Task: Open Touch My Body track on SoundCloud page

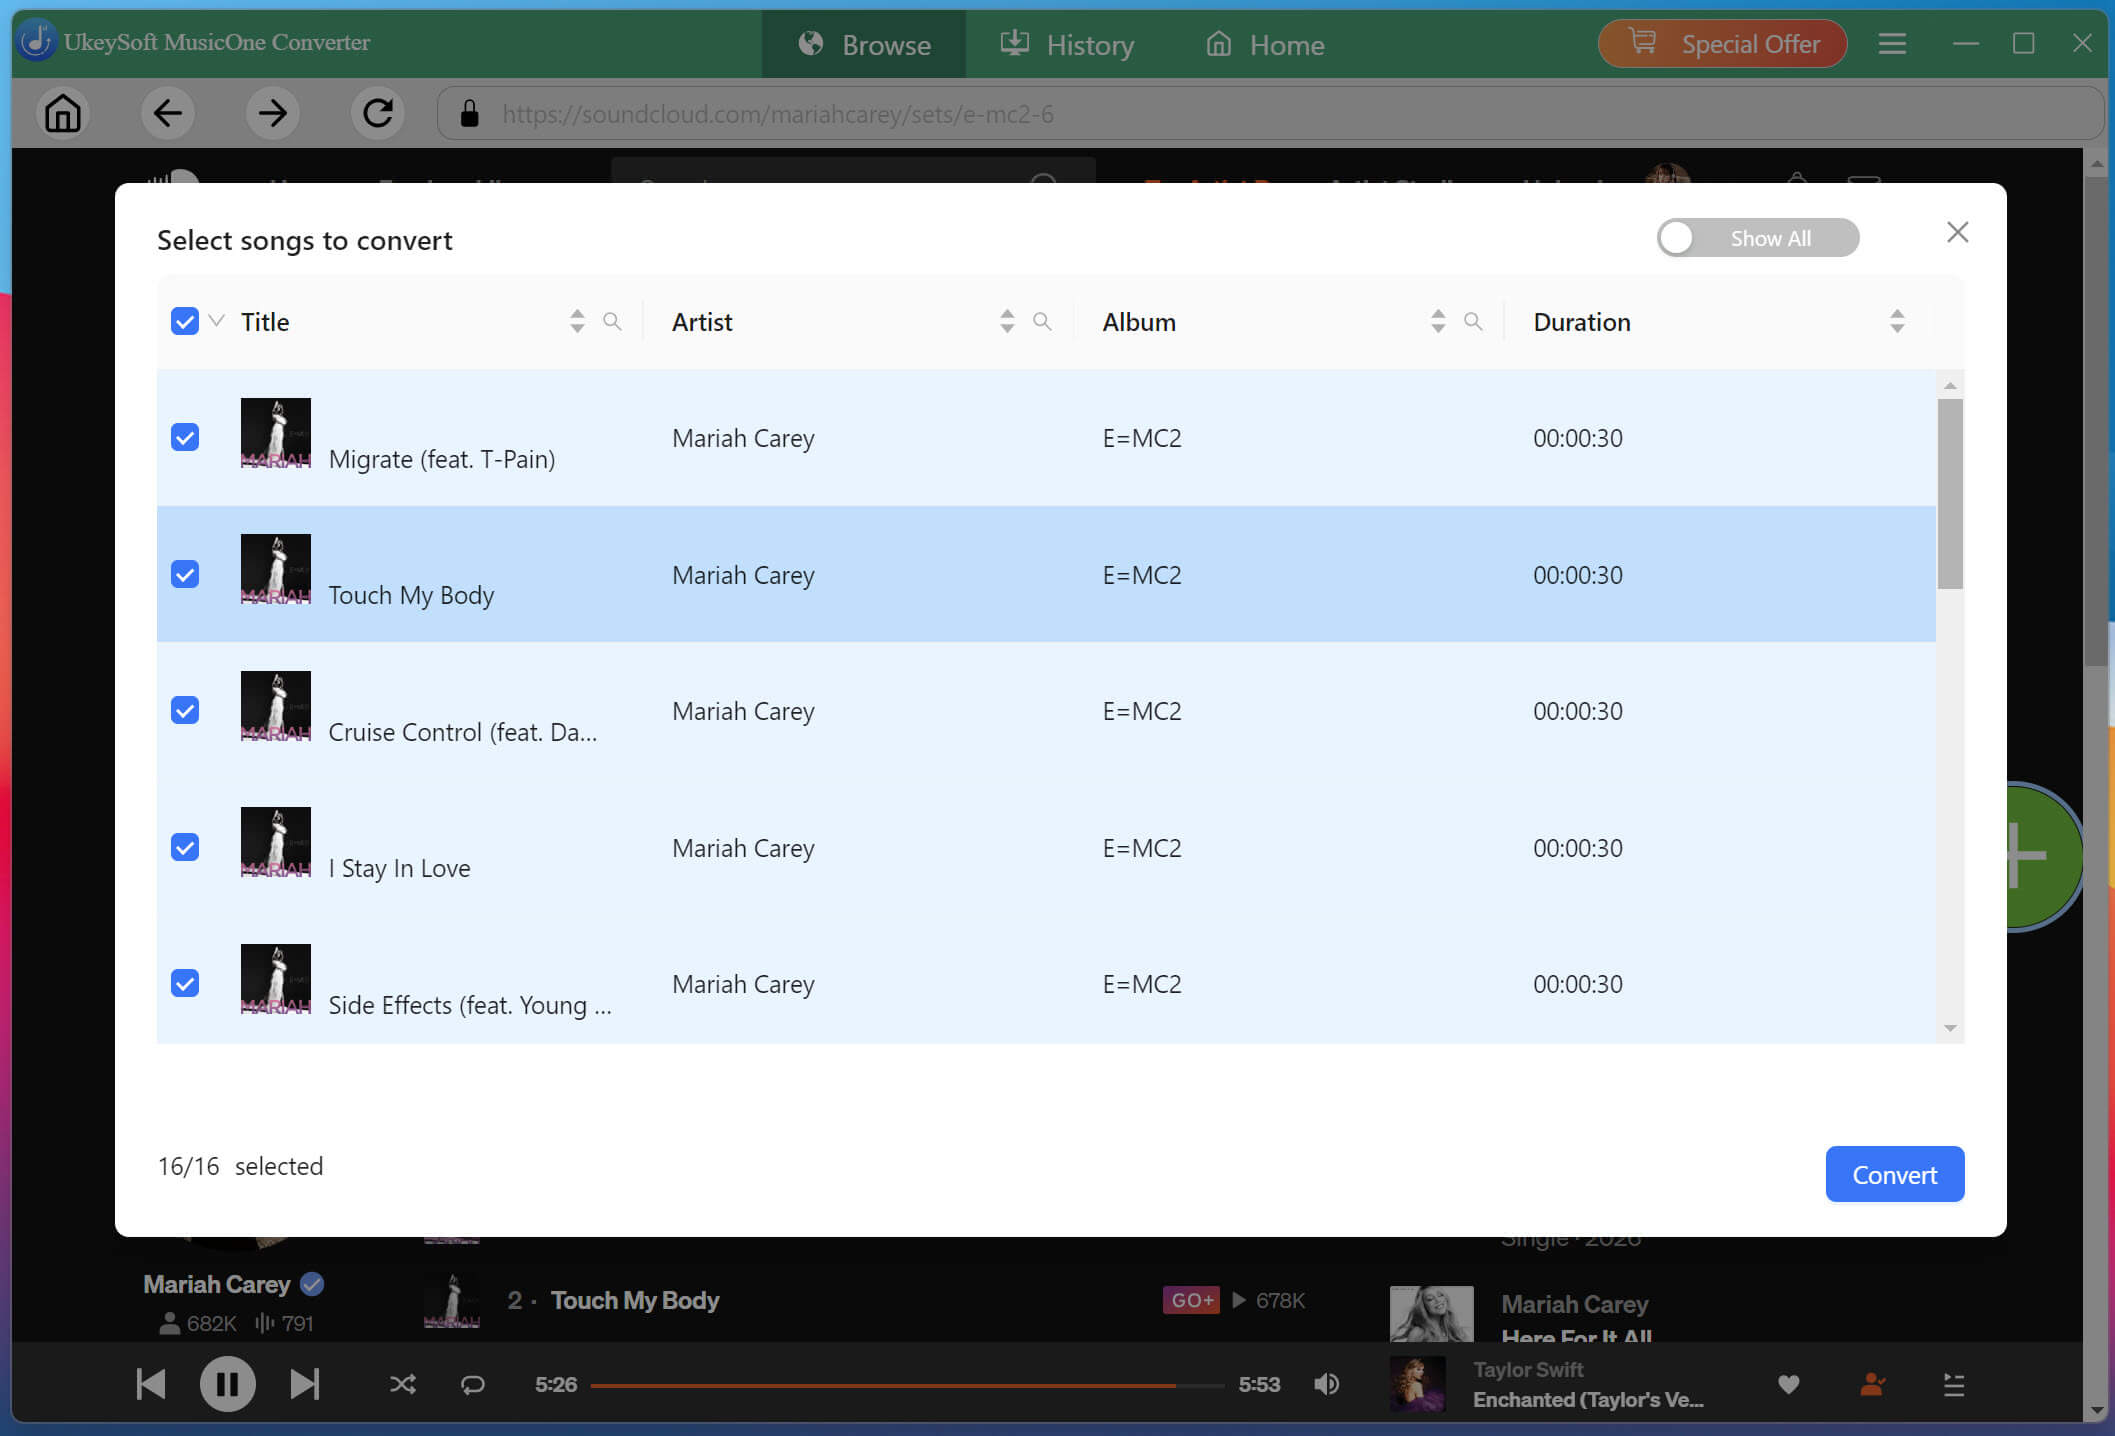Action: click(x=634, y=1300)
